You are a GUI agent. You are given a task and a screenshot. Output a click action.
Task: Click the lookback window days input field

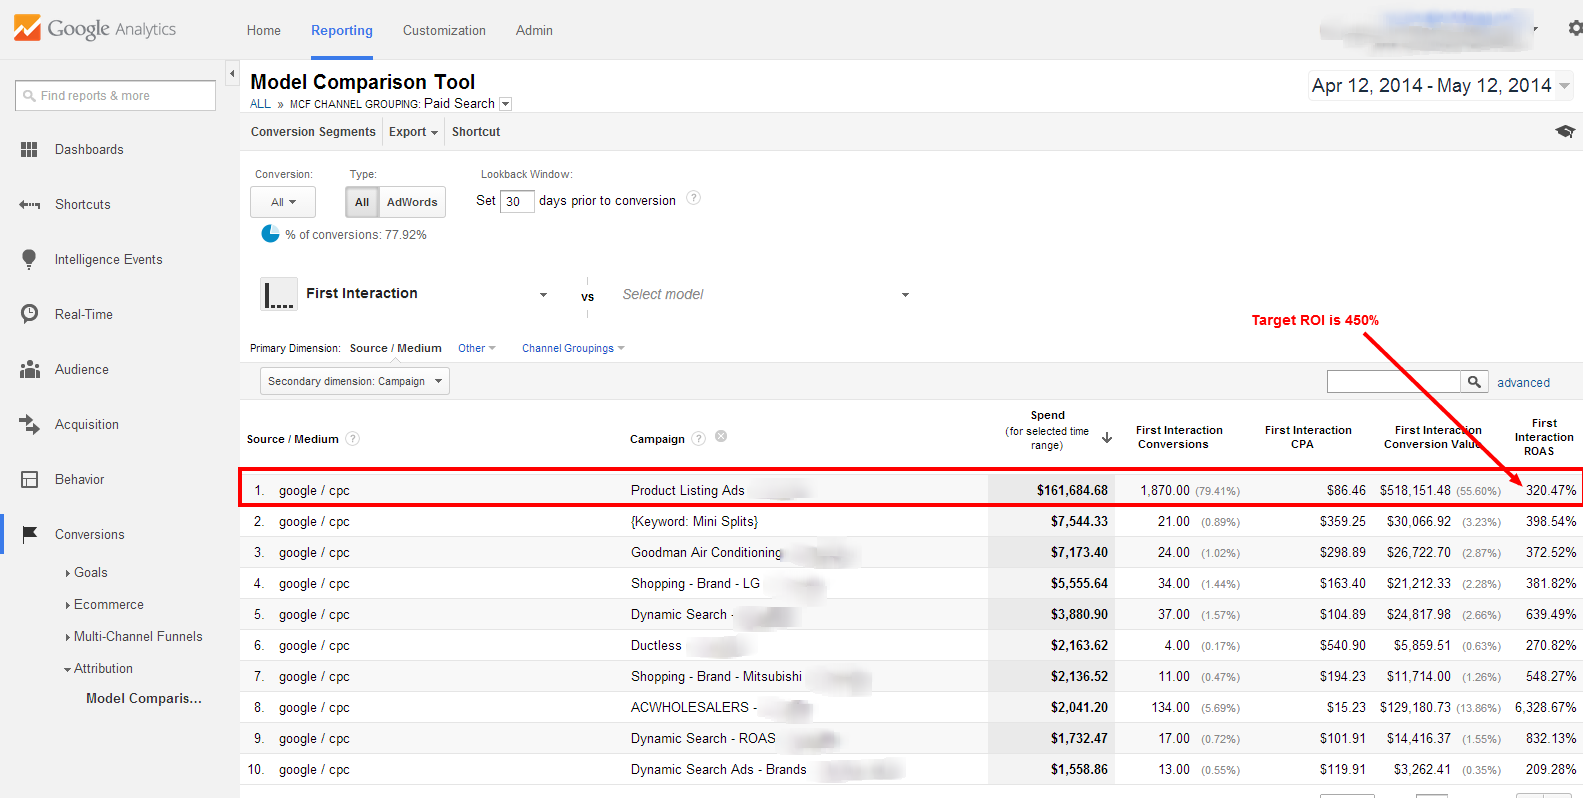516,201
